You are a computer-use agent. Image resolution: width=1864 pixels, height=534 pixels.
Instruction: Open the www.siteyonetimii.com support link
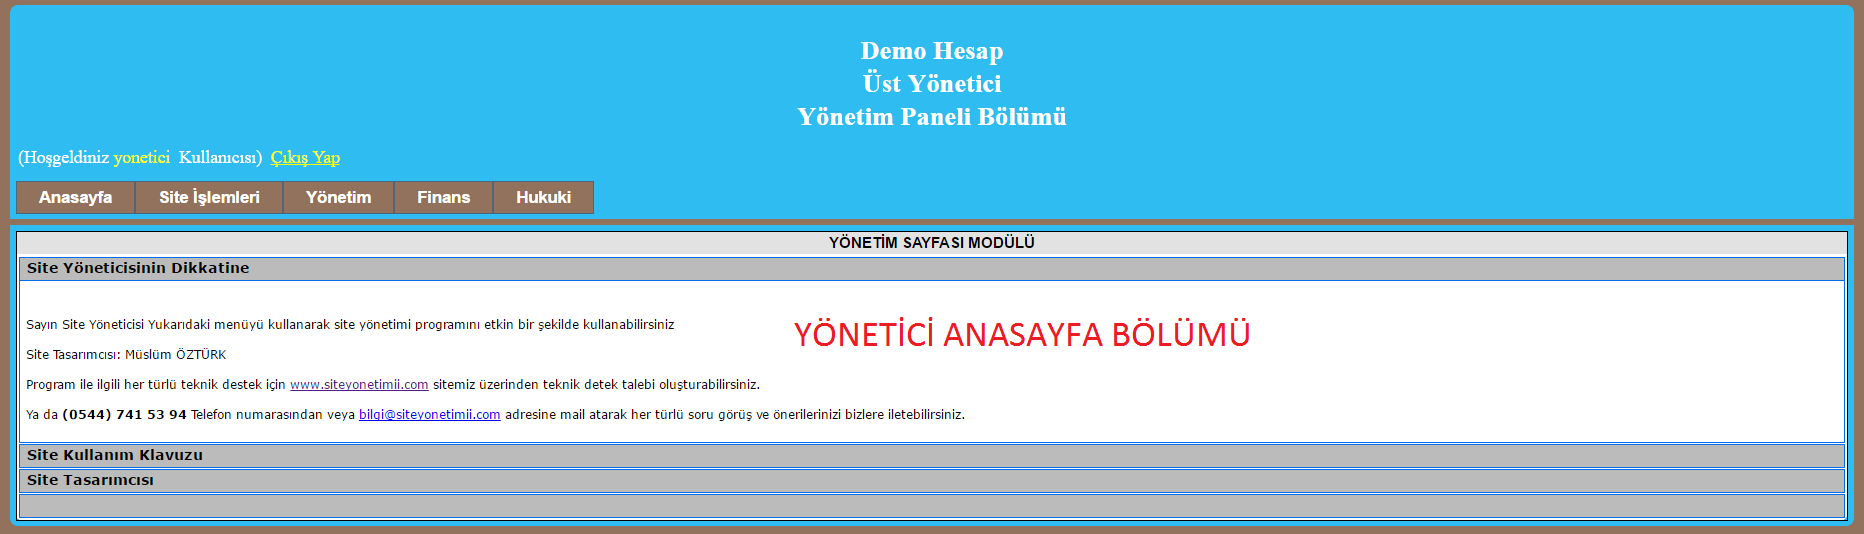pyautogui.click(x=359, y=385)
